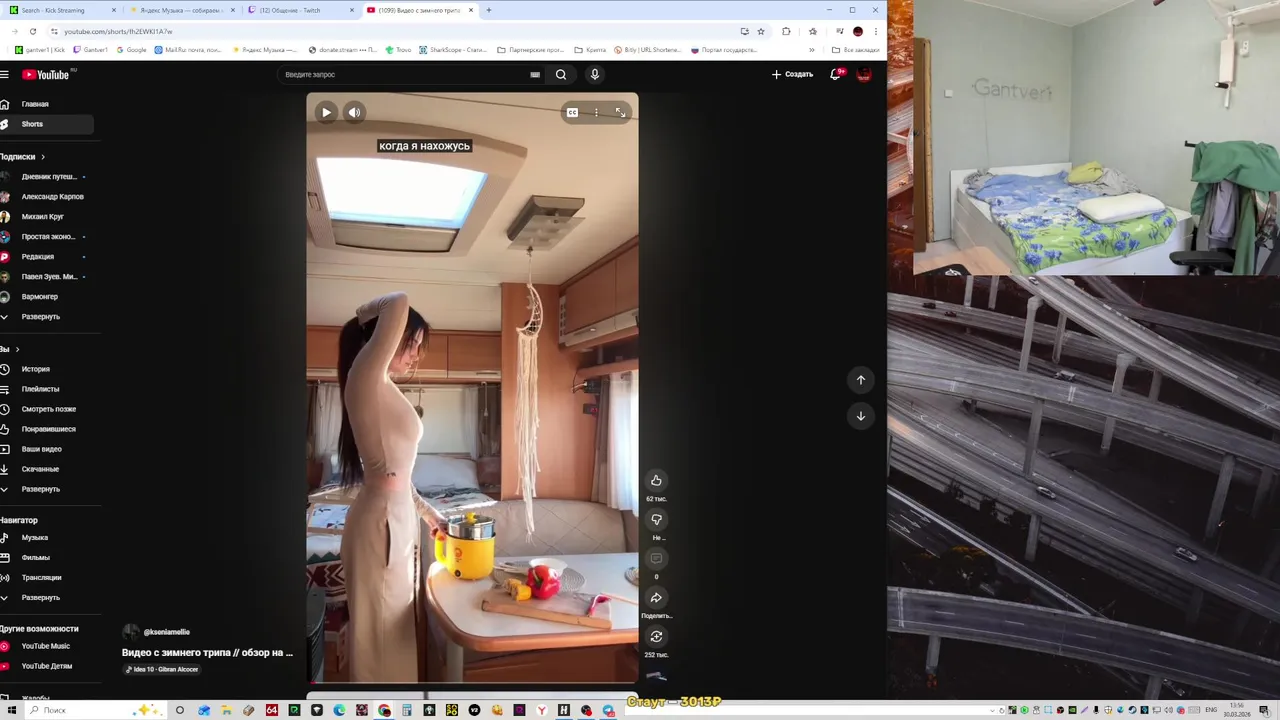
Task: Toggle subtitles CC on the short
Action: [572, 112]
